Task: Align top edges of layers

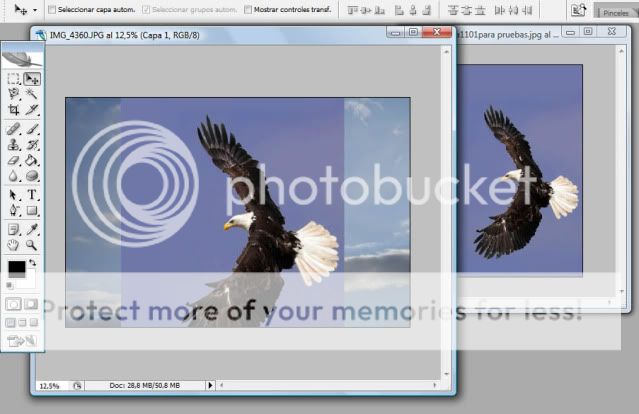Action: pos(352,10)
